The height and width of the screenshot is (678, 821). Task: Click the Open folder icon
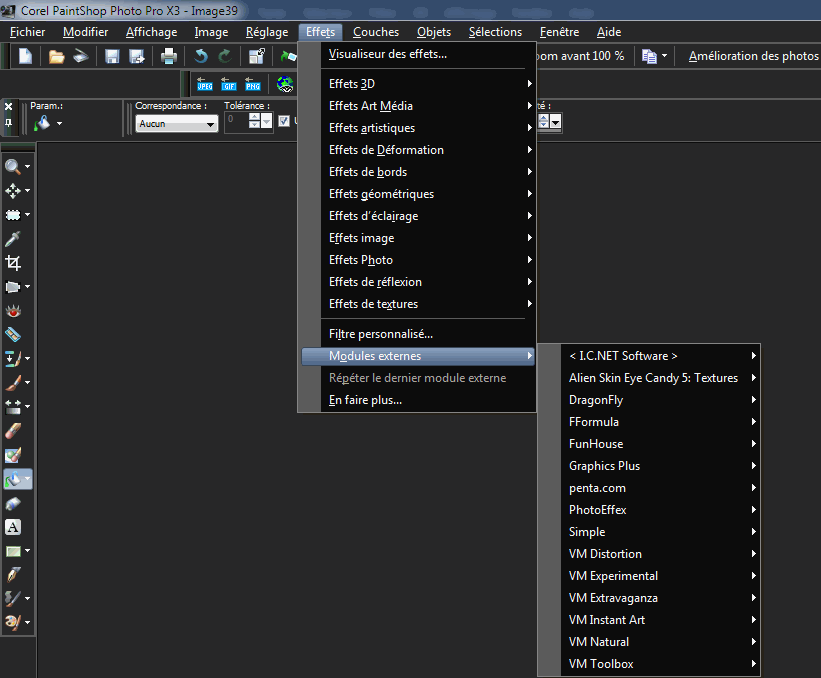(57, 56)
